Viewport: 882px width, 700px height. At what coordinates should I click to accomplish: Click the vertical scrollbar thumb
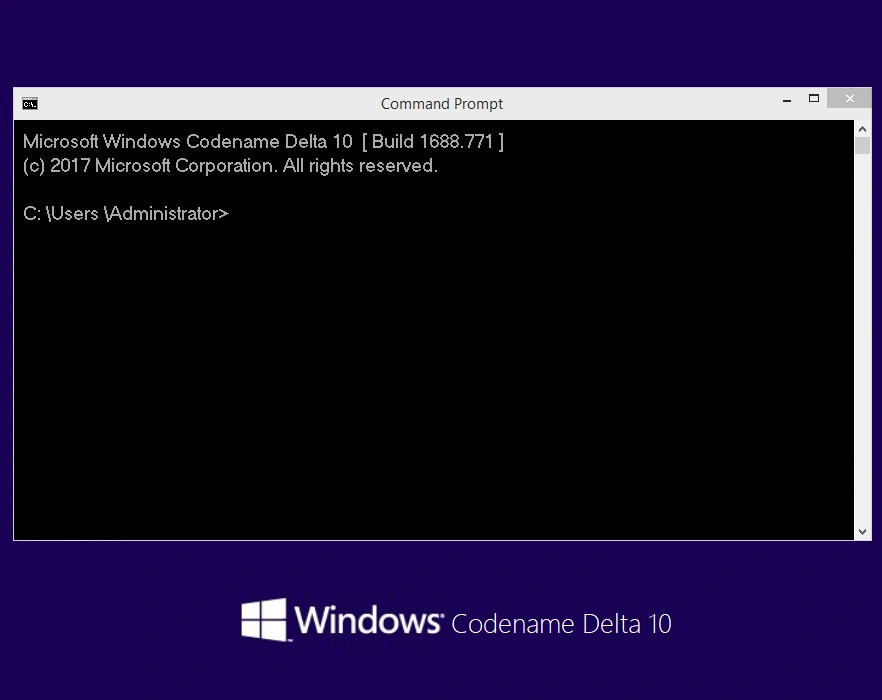[862, 145]
